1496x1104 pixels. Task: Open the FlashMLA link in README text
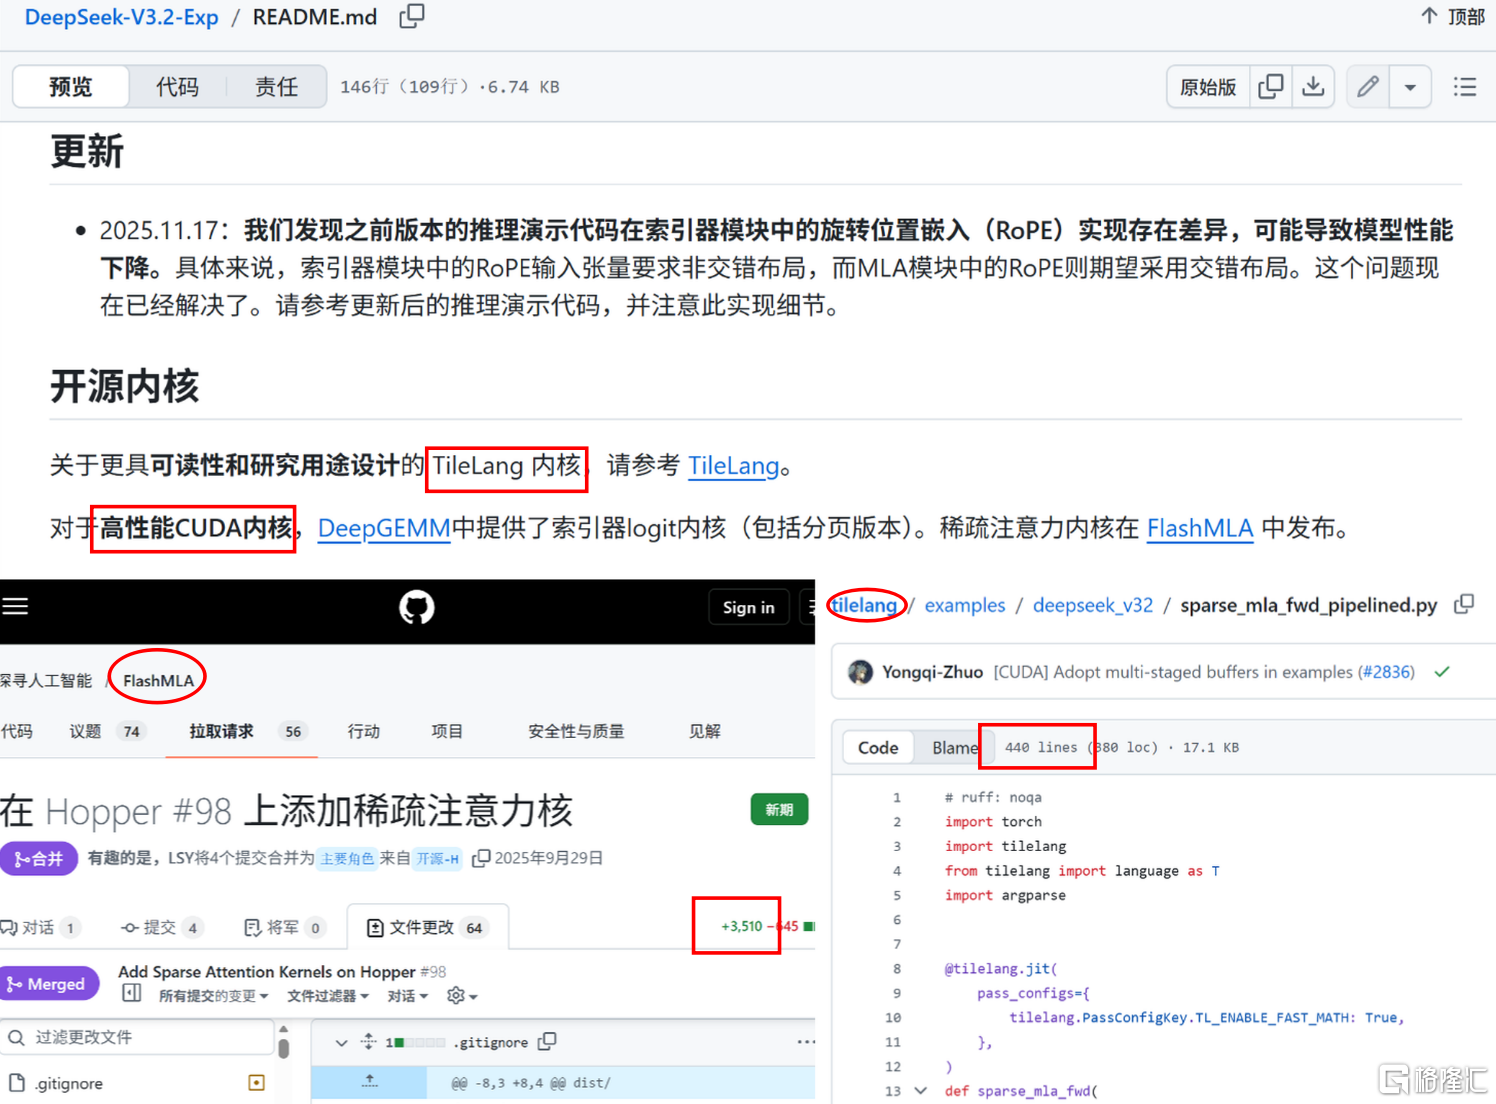click(x=1200, y=528)
